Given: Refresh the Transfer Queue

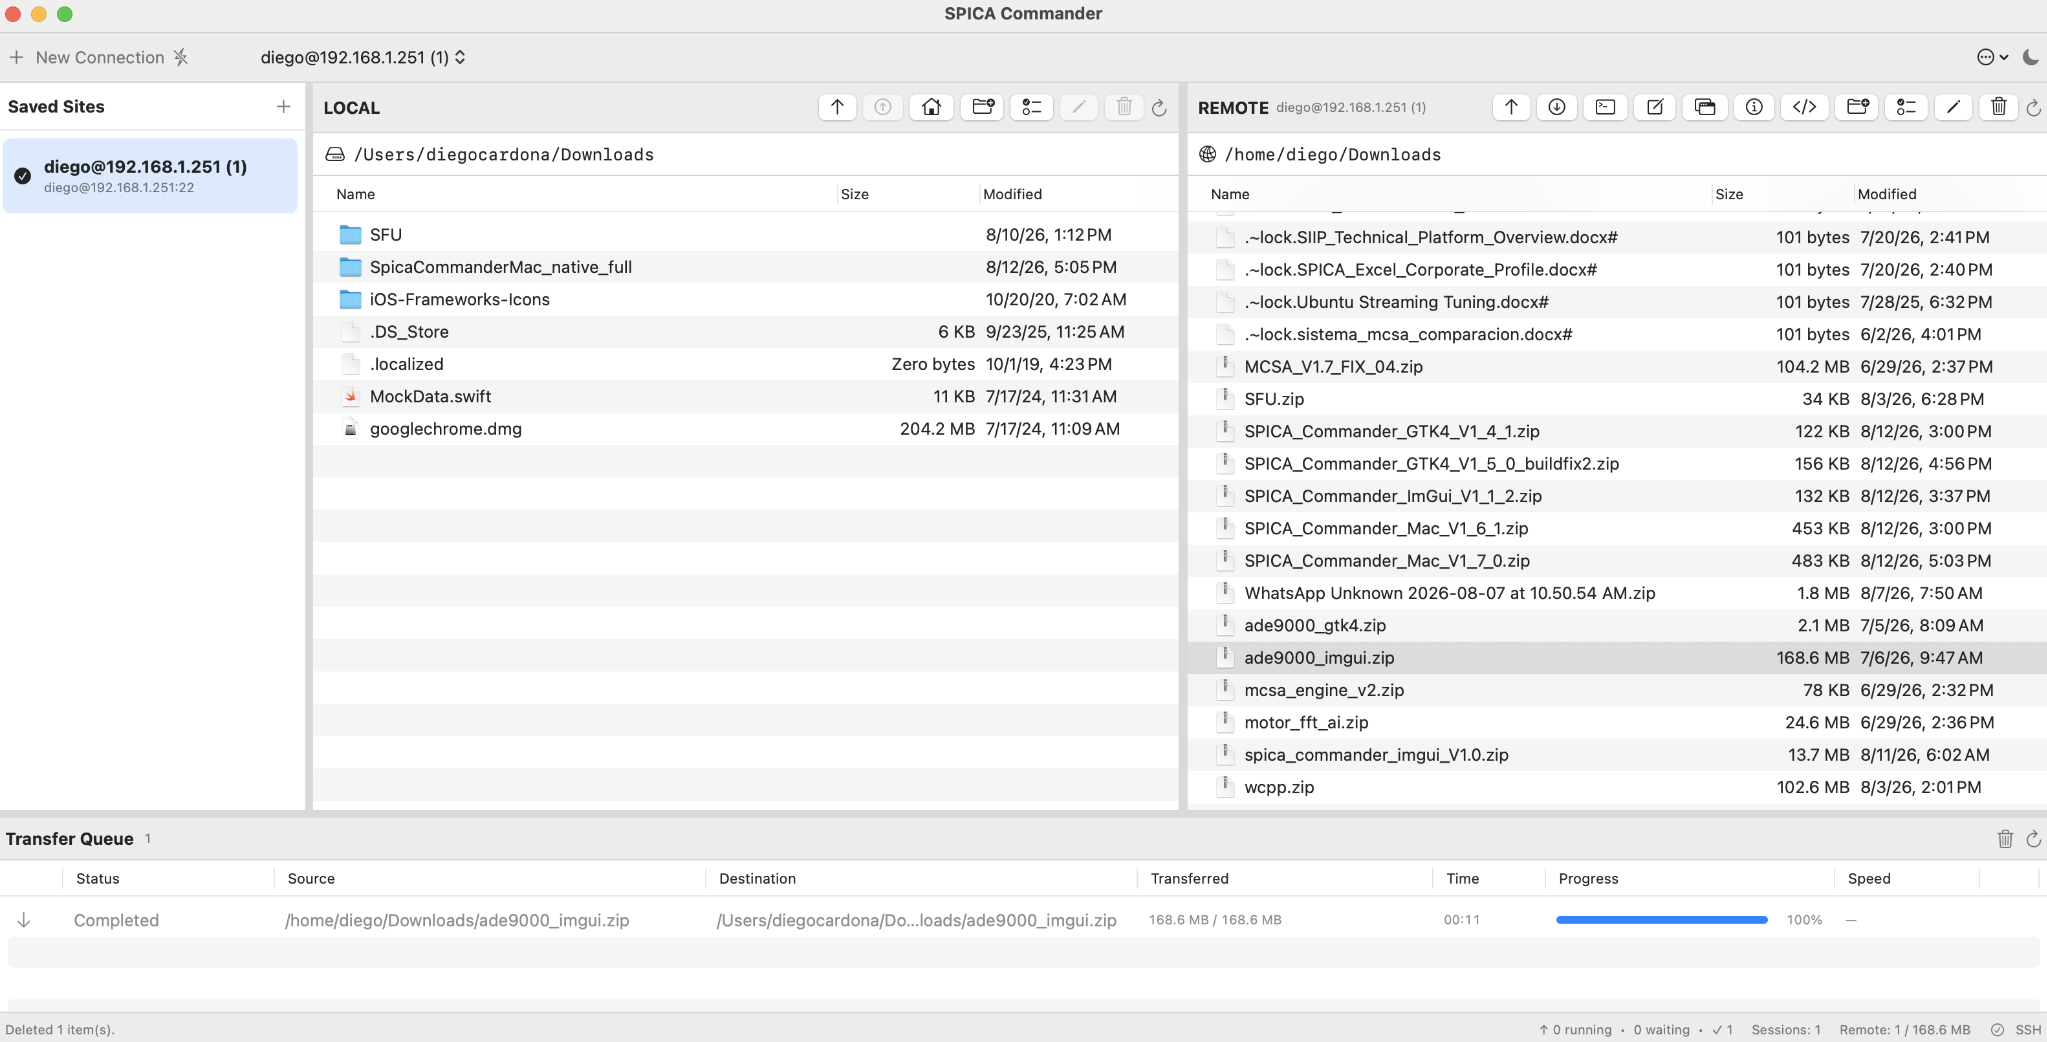Looking at the screenshot, I should [x=2033, y=839].
